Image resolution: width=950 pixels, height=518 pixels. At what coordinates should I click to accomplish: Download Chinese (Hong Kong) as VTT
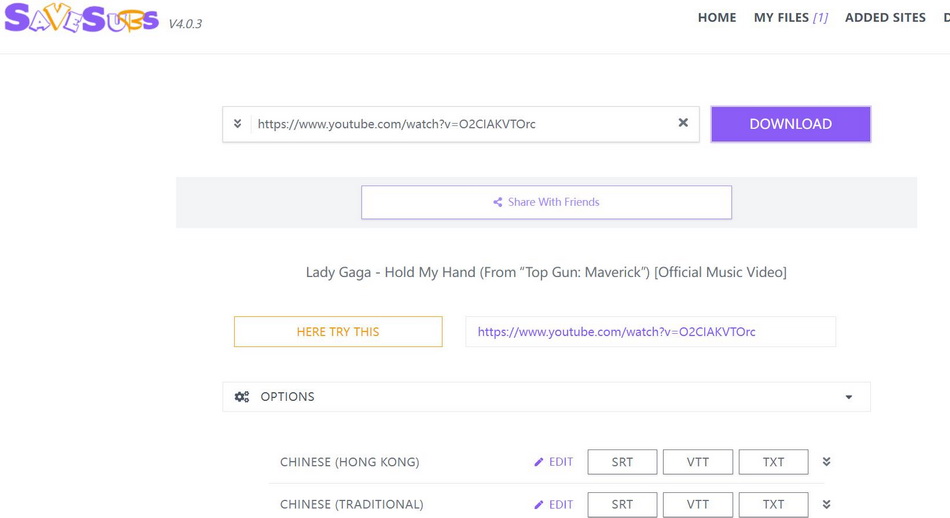coord(698,462)
